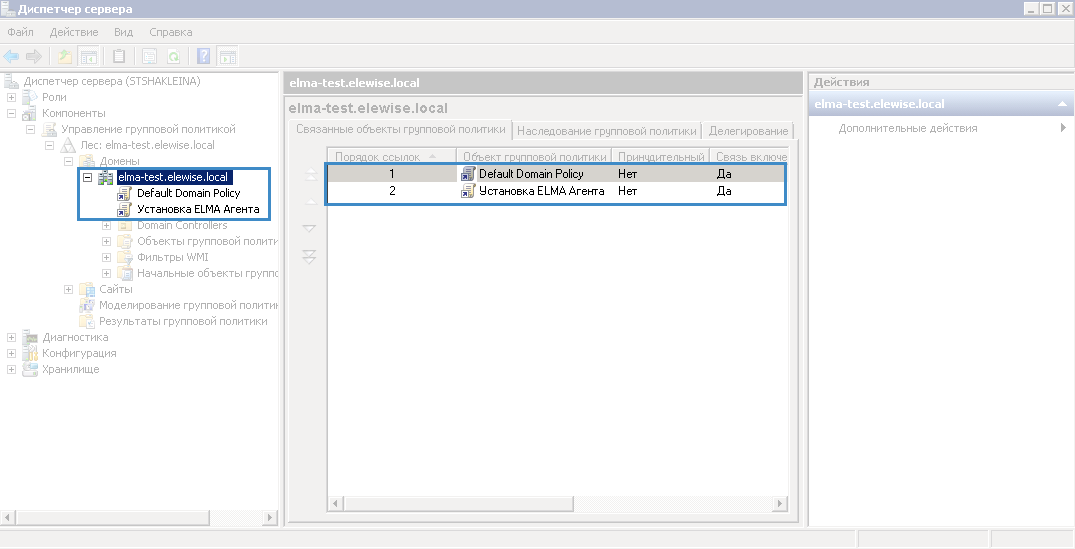Viewport: 1075px width, 549px height.
Task: Expand the Хранилище tree node
Action: click(11, 369)
